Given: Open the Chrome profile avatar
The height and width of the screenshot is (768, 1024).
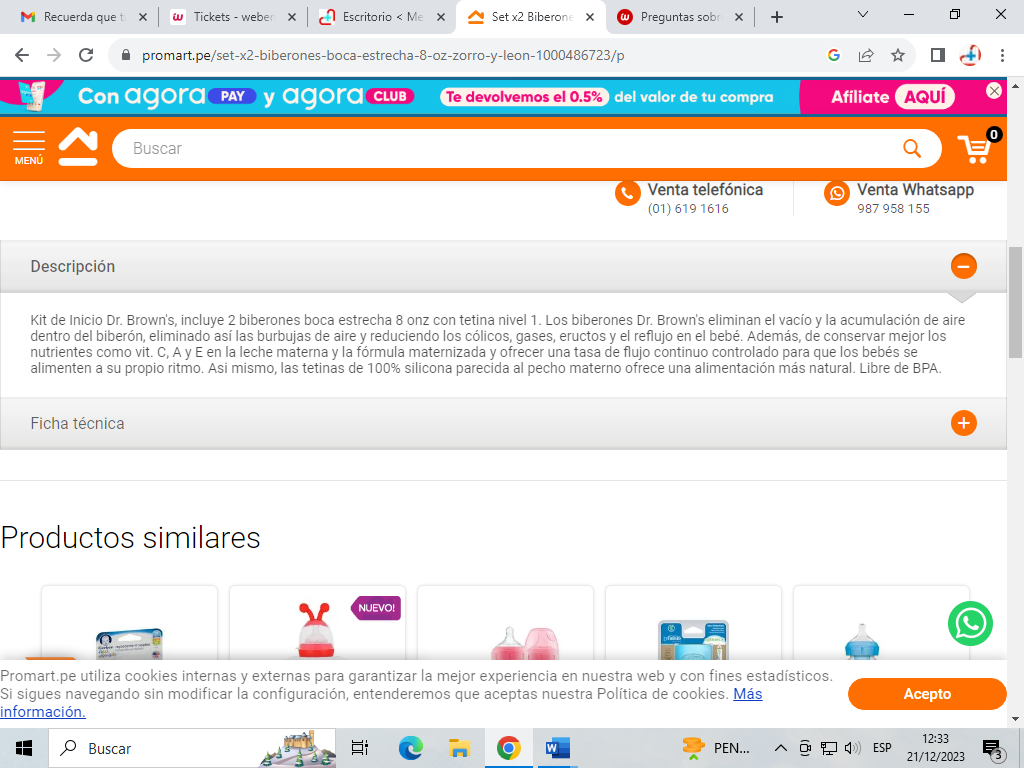Looking at the screenshot, I should click(x=970, y=56).
